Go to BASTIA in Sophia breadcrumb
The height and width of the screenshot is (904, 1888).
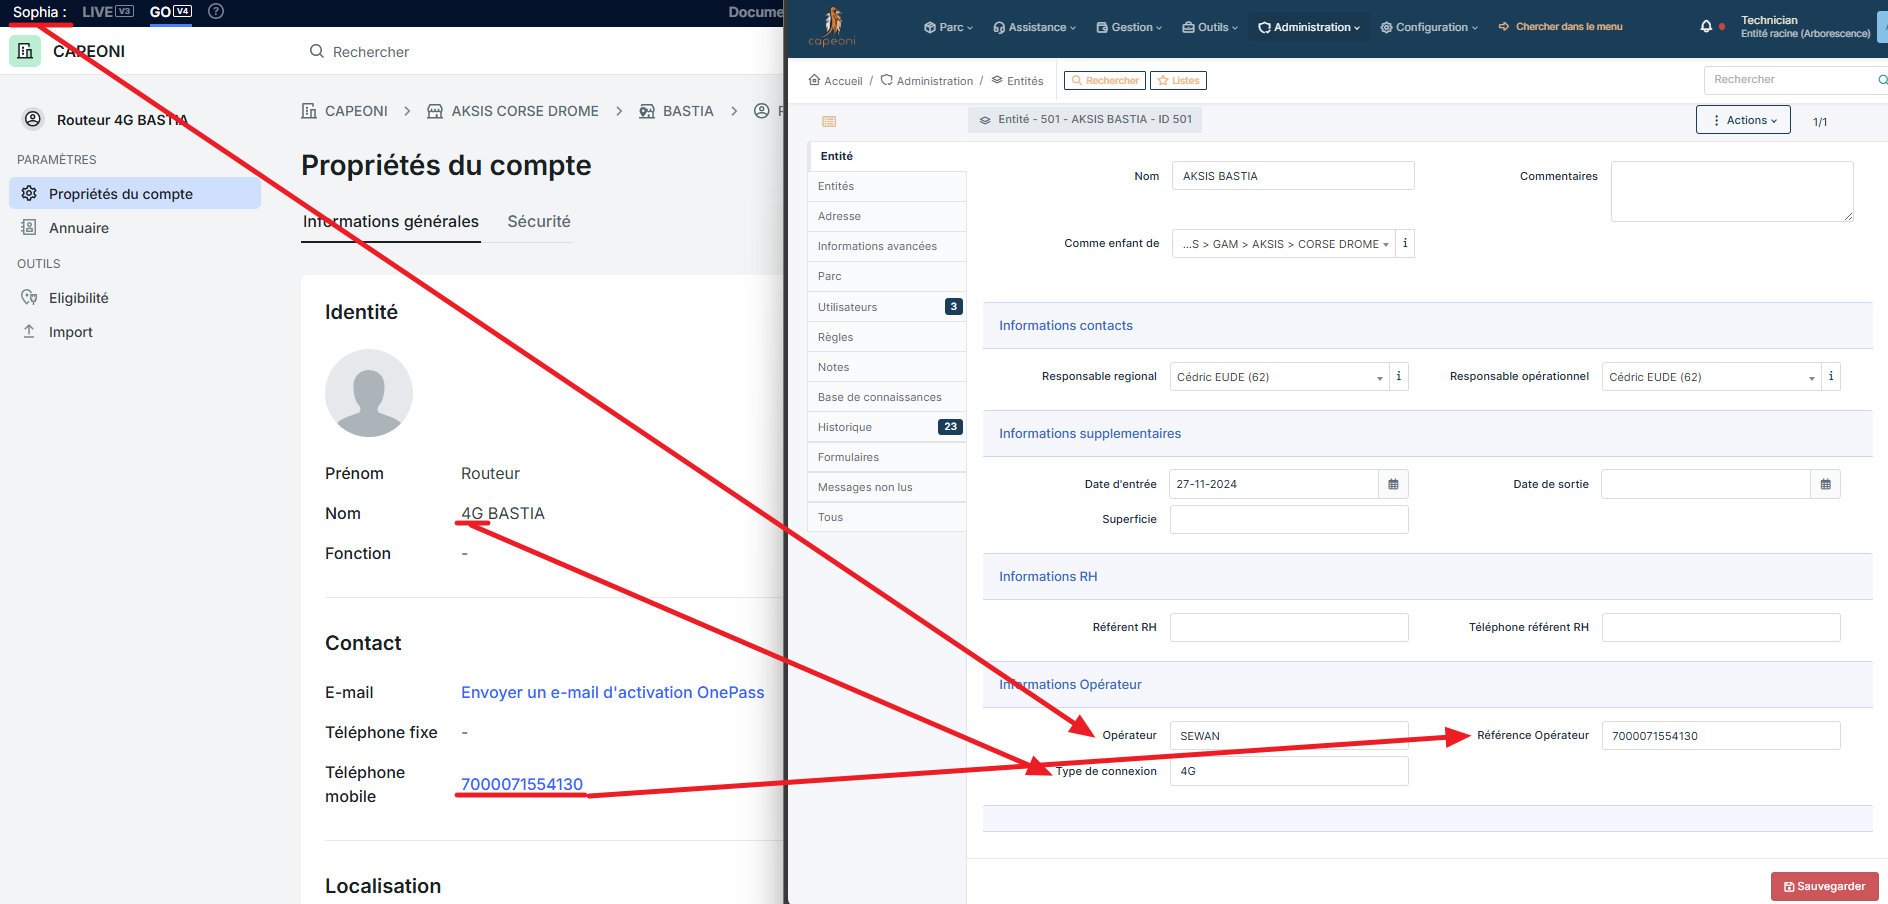pyautogui.click(x=677, y=111)
